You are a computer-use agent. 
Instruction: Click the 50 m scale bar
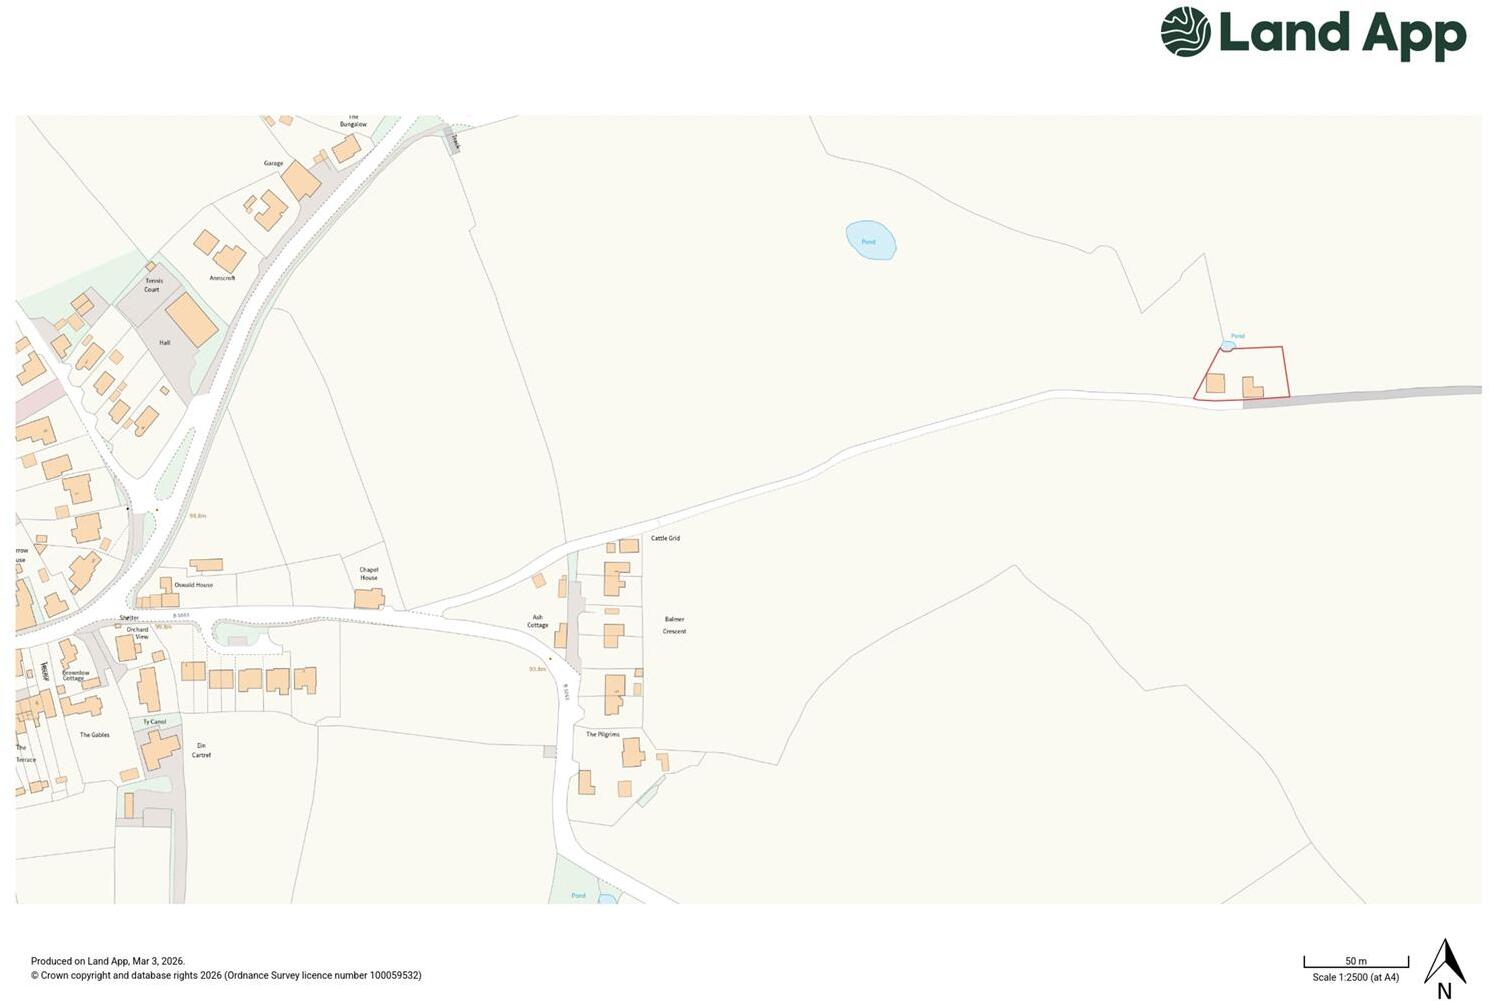(x=1355, y=962)
